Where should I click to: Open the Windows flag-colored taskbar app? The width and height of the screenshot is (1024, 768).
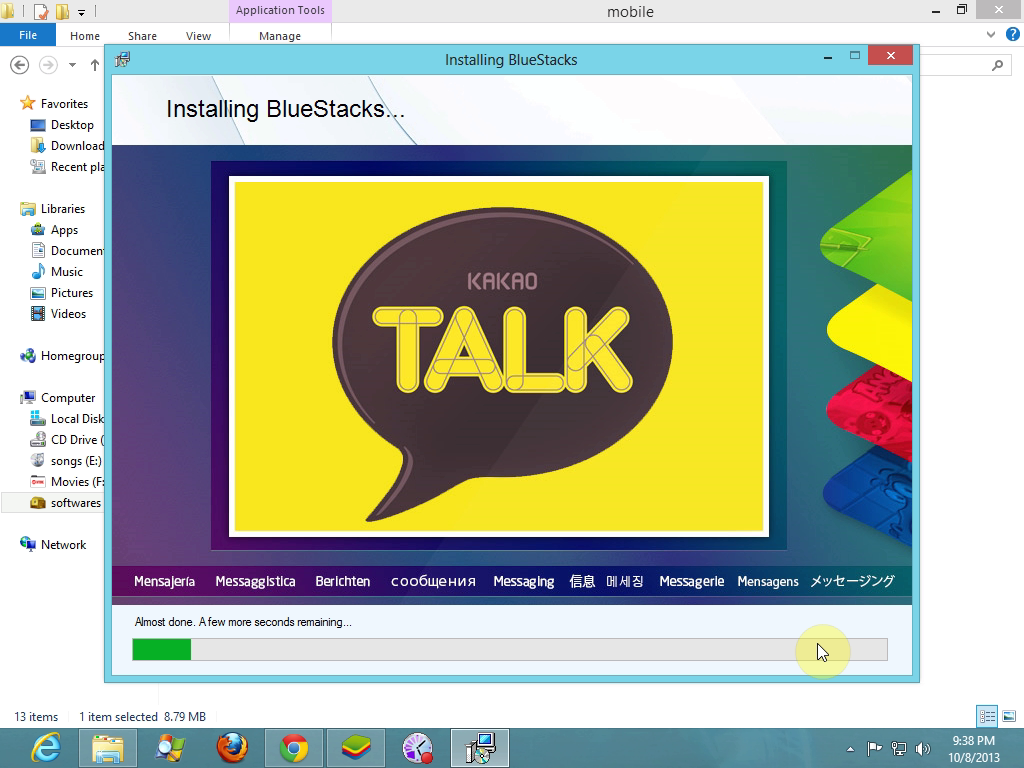(x=170, y=748)
